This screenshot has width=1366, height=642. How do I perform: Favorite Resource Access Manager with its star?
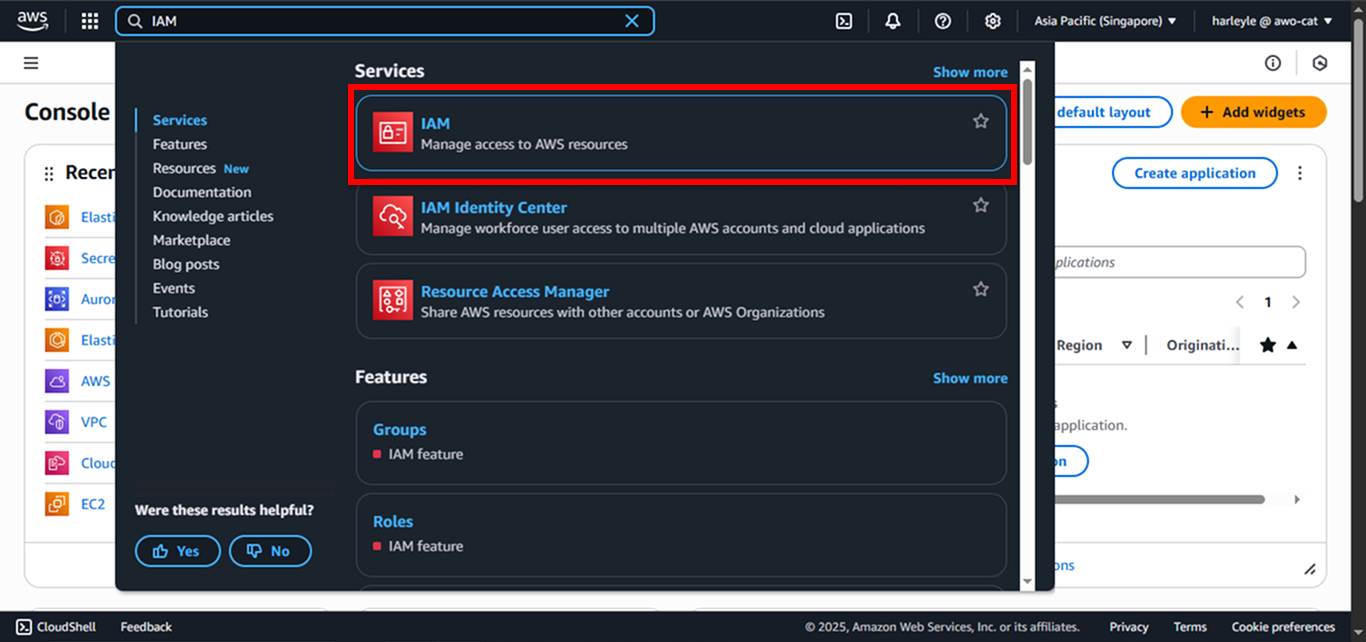coord(981,289)
